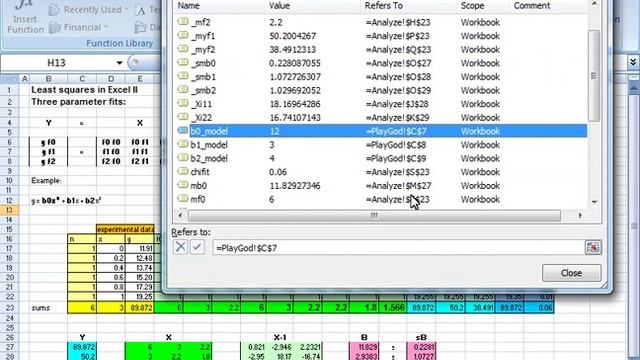Viewport: 640px width, 360px height.
Task: Cancel the Refers to edit with X icon
Action: coord(180,247)
